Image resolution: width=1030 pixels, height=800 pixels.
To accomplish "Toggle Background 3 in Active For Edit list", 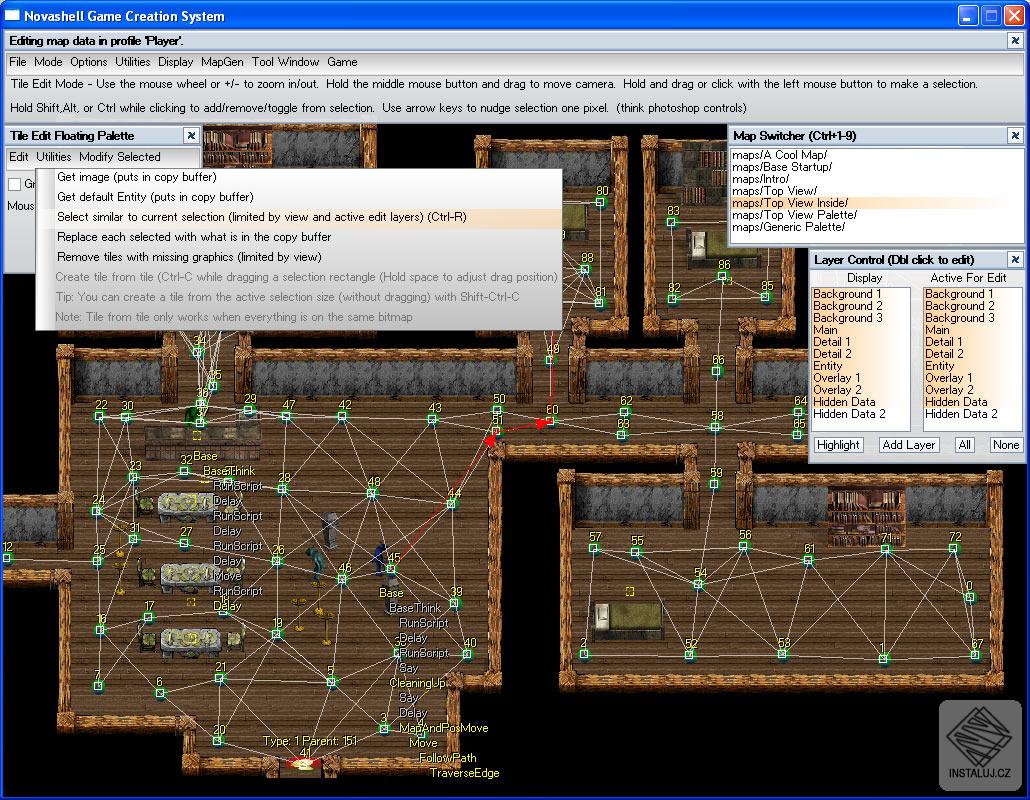I will pyautogui.click(x=973, y=318).
